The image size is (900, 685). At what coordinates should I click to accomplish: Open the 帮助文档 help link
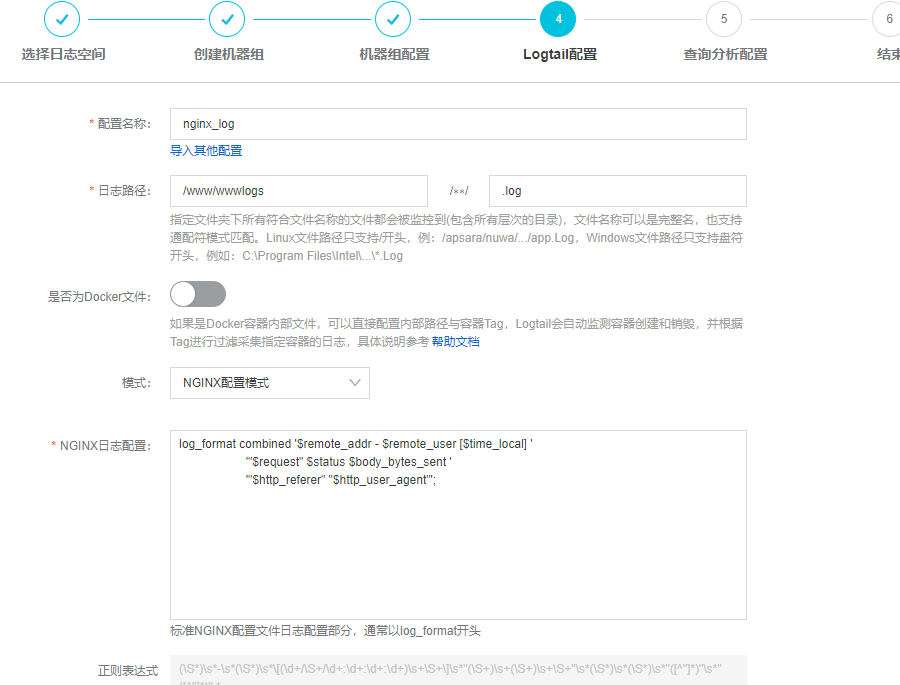coord(455,342)
